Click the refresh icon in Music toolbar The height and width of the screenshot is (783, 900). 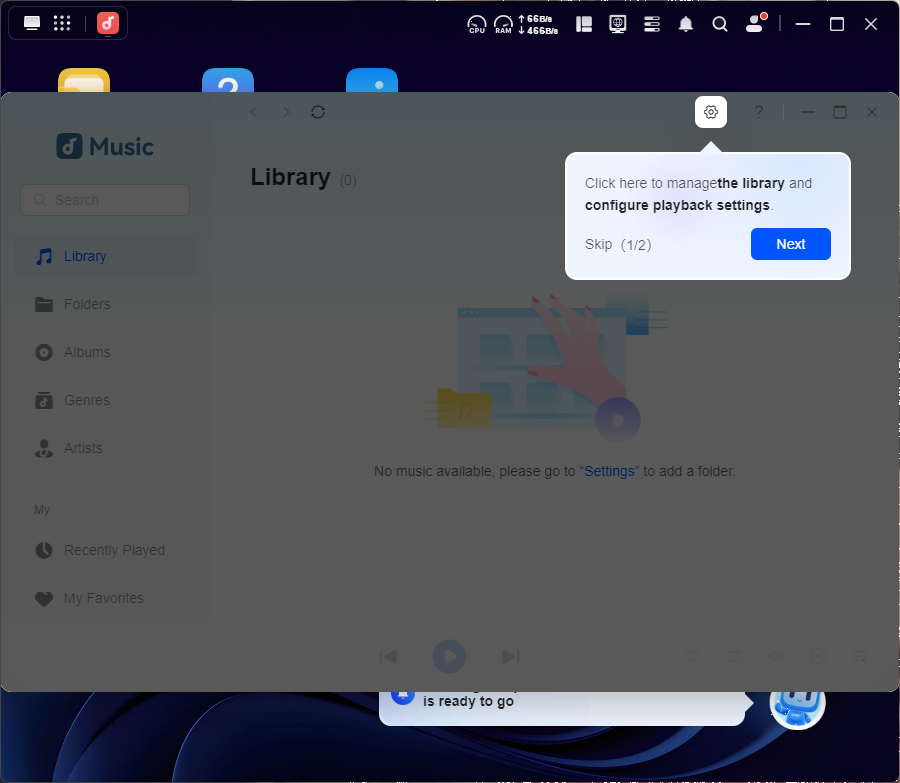coord(318,112)
